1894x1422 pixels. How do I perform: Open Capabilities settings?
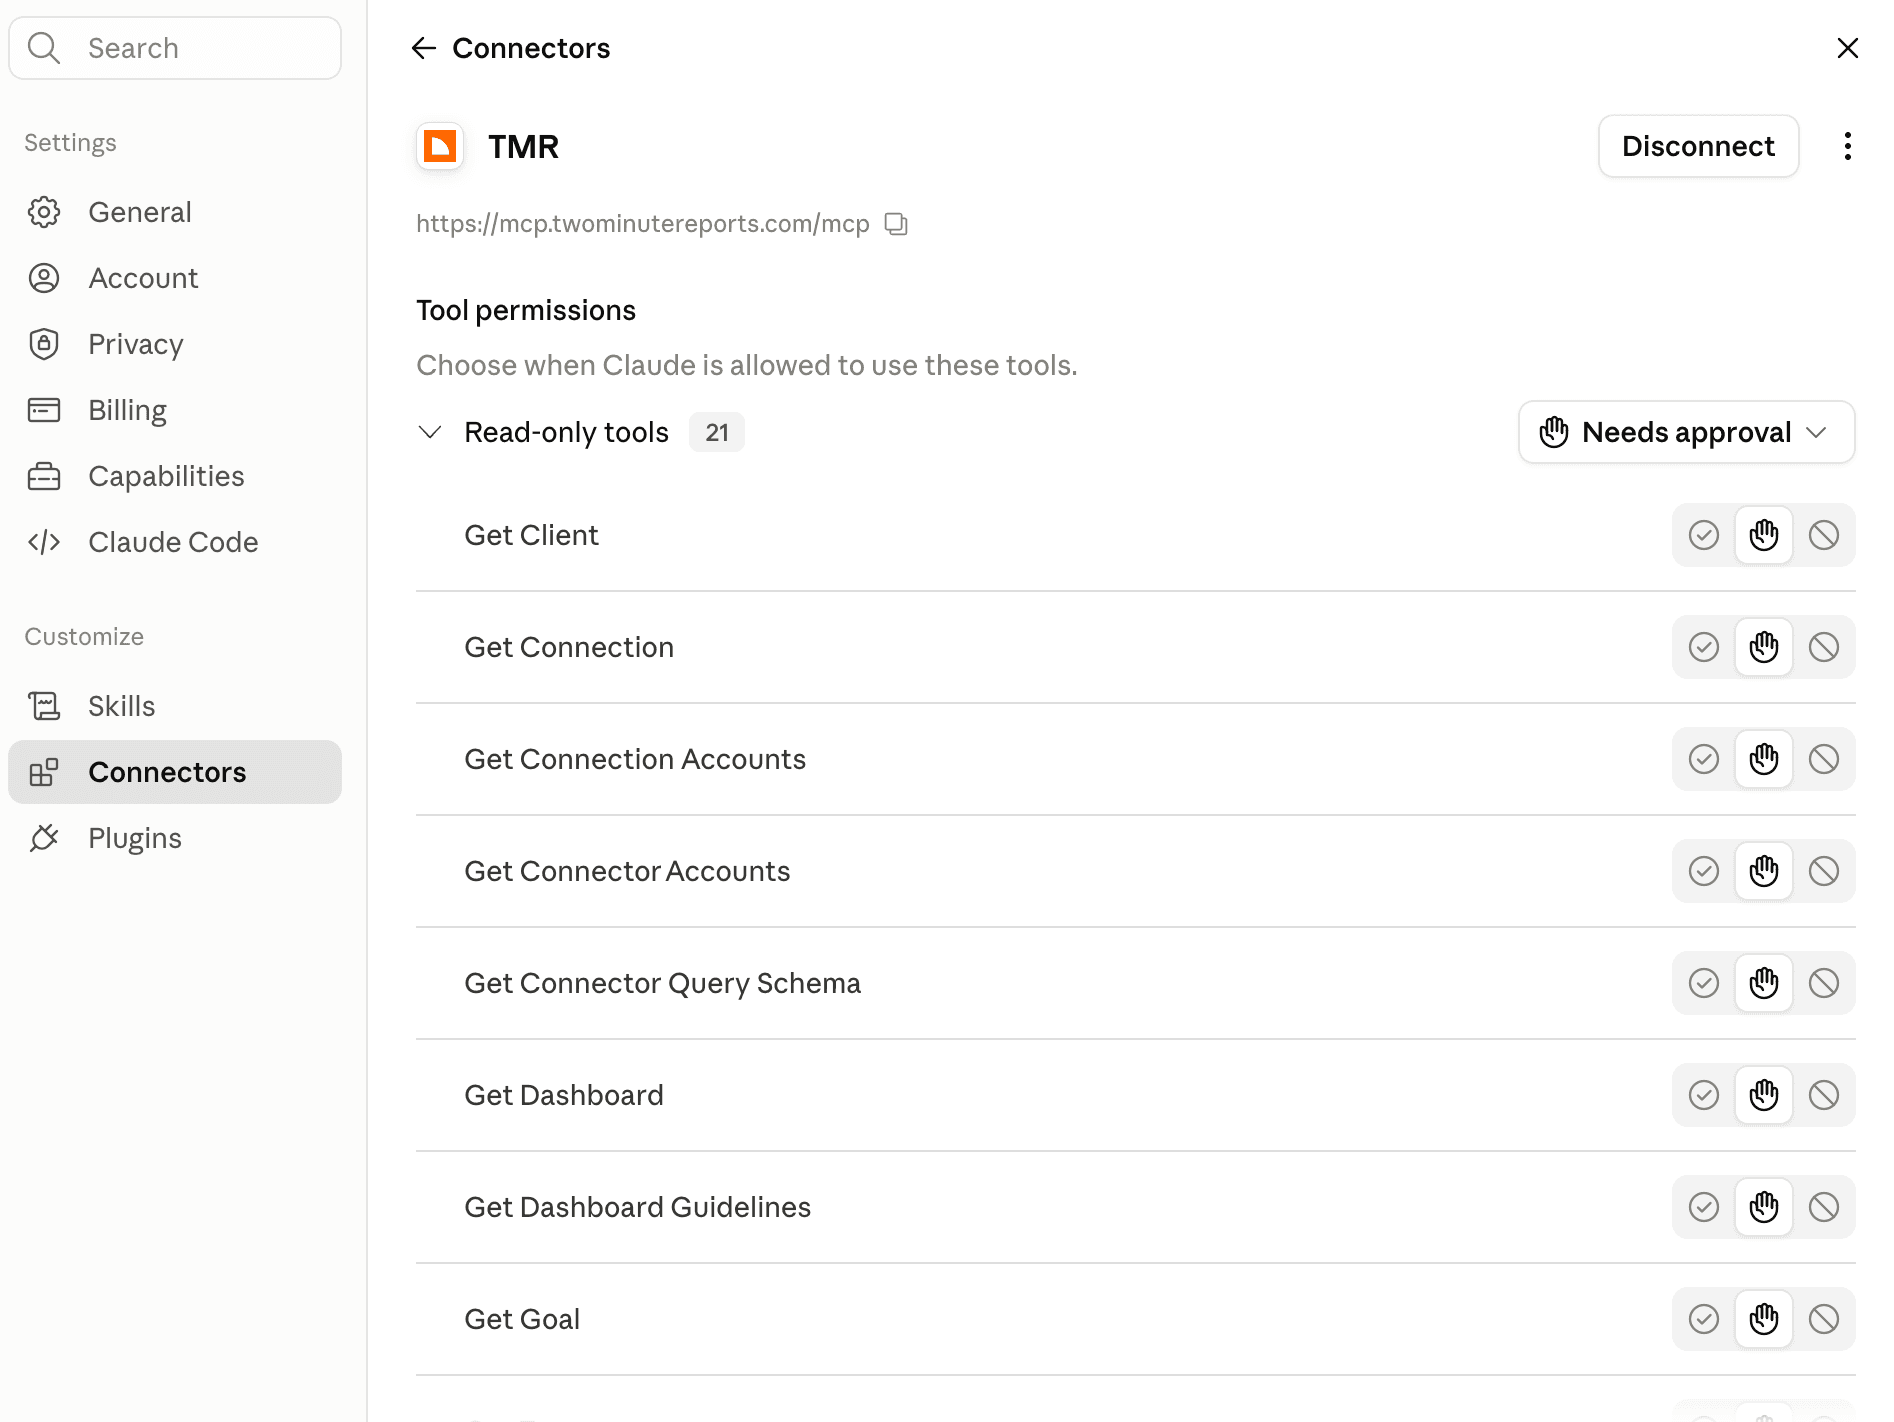pyautogui.click(x=175, y=476)
